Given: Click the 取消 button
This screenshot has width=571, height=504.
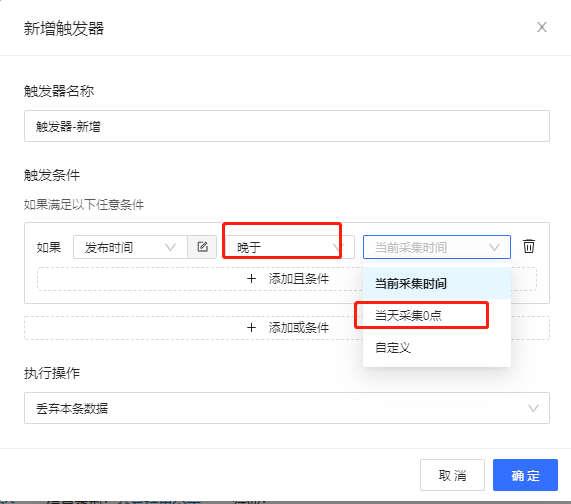Looking at the screenshot, I should click(452, 475).
